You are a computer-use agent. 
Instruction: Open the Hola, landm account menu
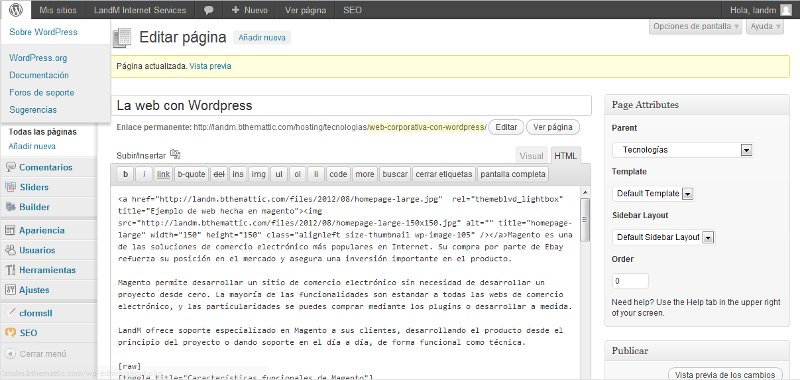pyautogui.click(x=761, y=10)
